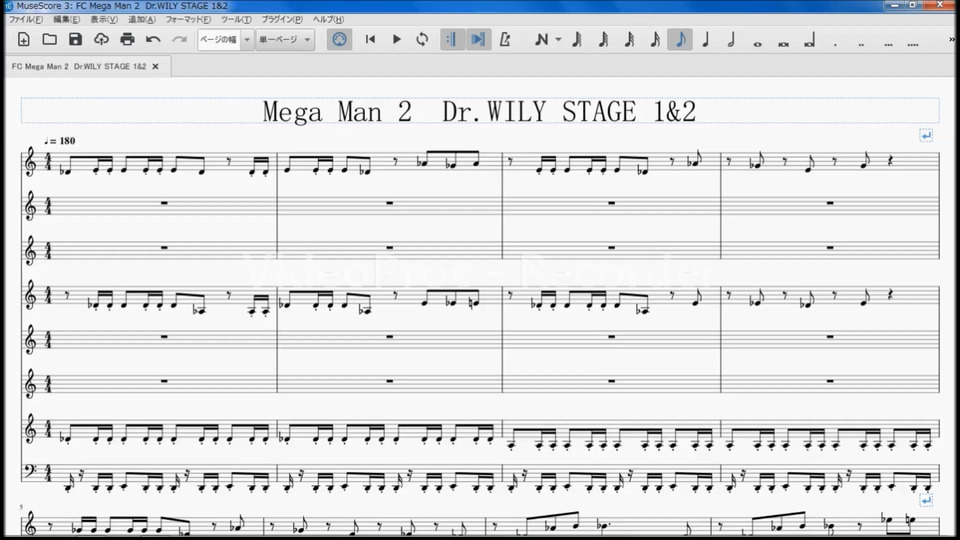Toggle pan score during playback
The image size is (960, 540).
pyautogui.click(x=478, y=40)
